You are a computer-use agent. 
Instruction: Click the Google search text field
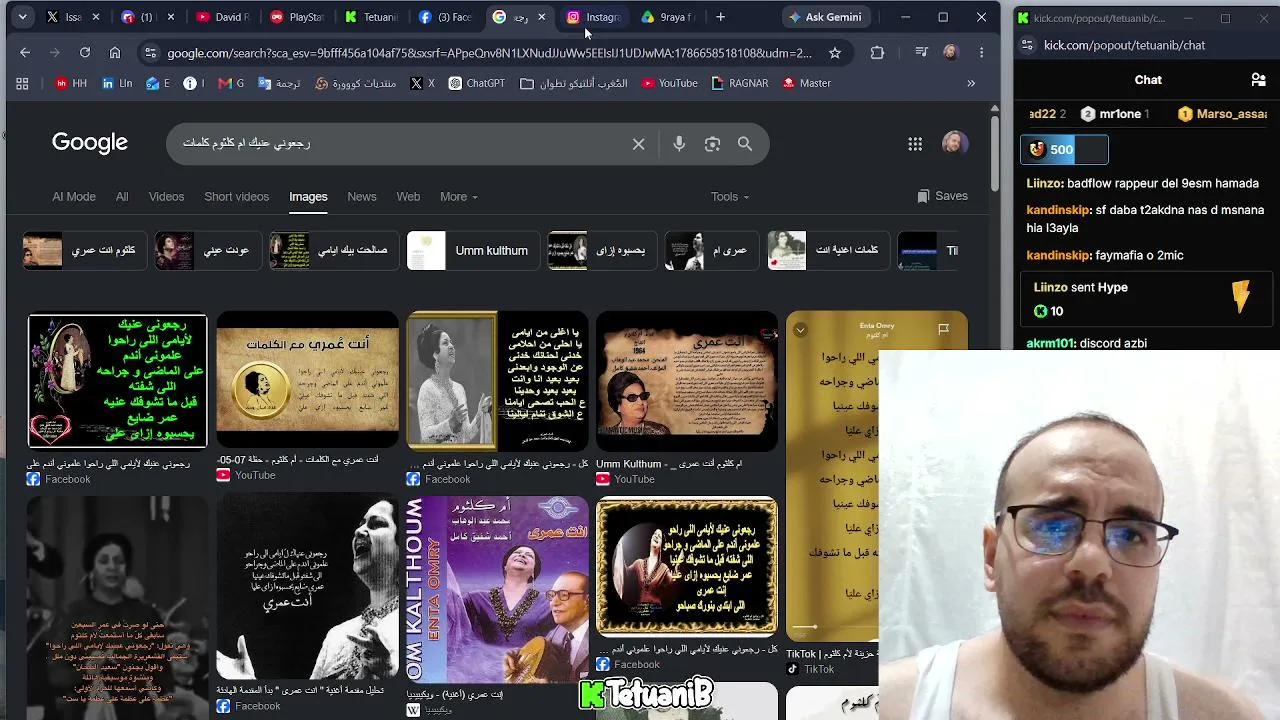click(x=400, y=144)
